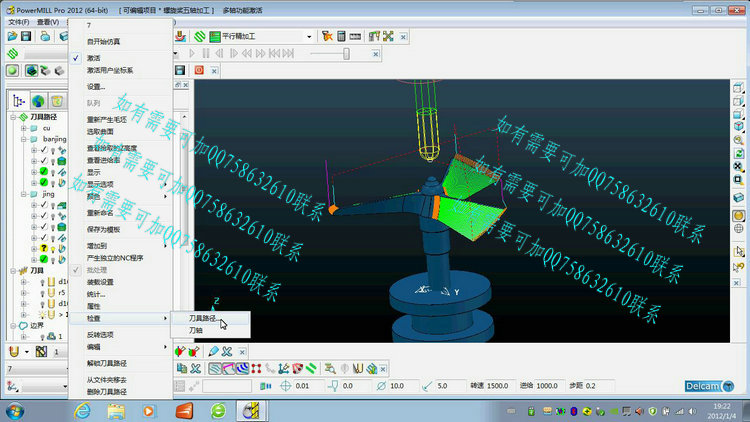Toggle first jing toolpath check mark
The image size is (750, 422).
pos(44,205)
